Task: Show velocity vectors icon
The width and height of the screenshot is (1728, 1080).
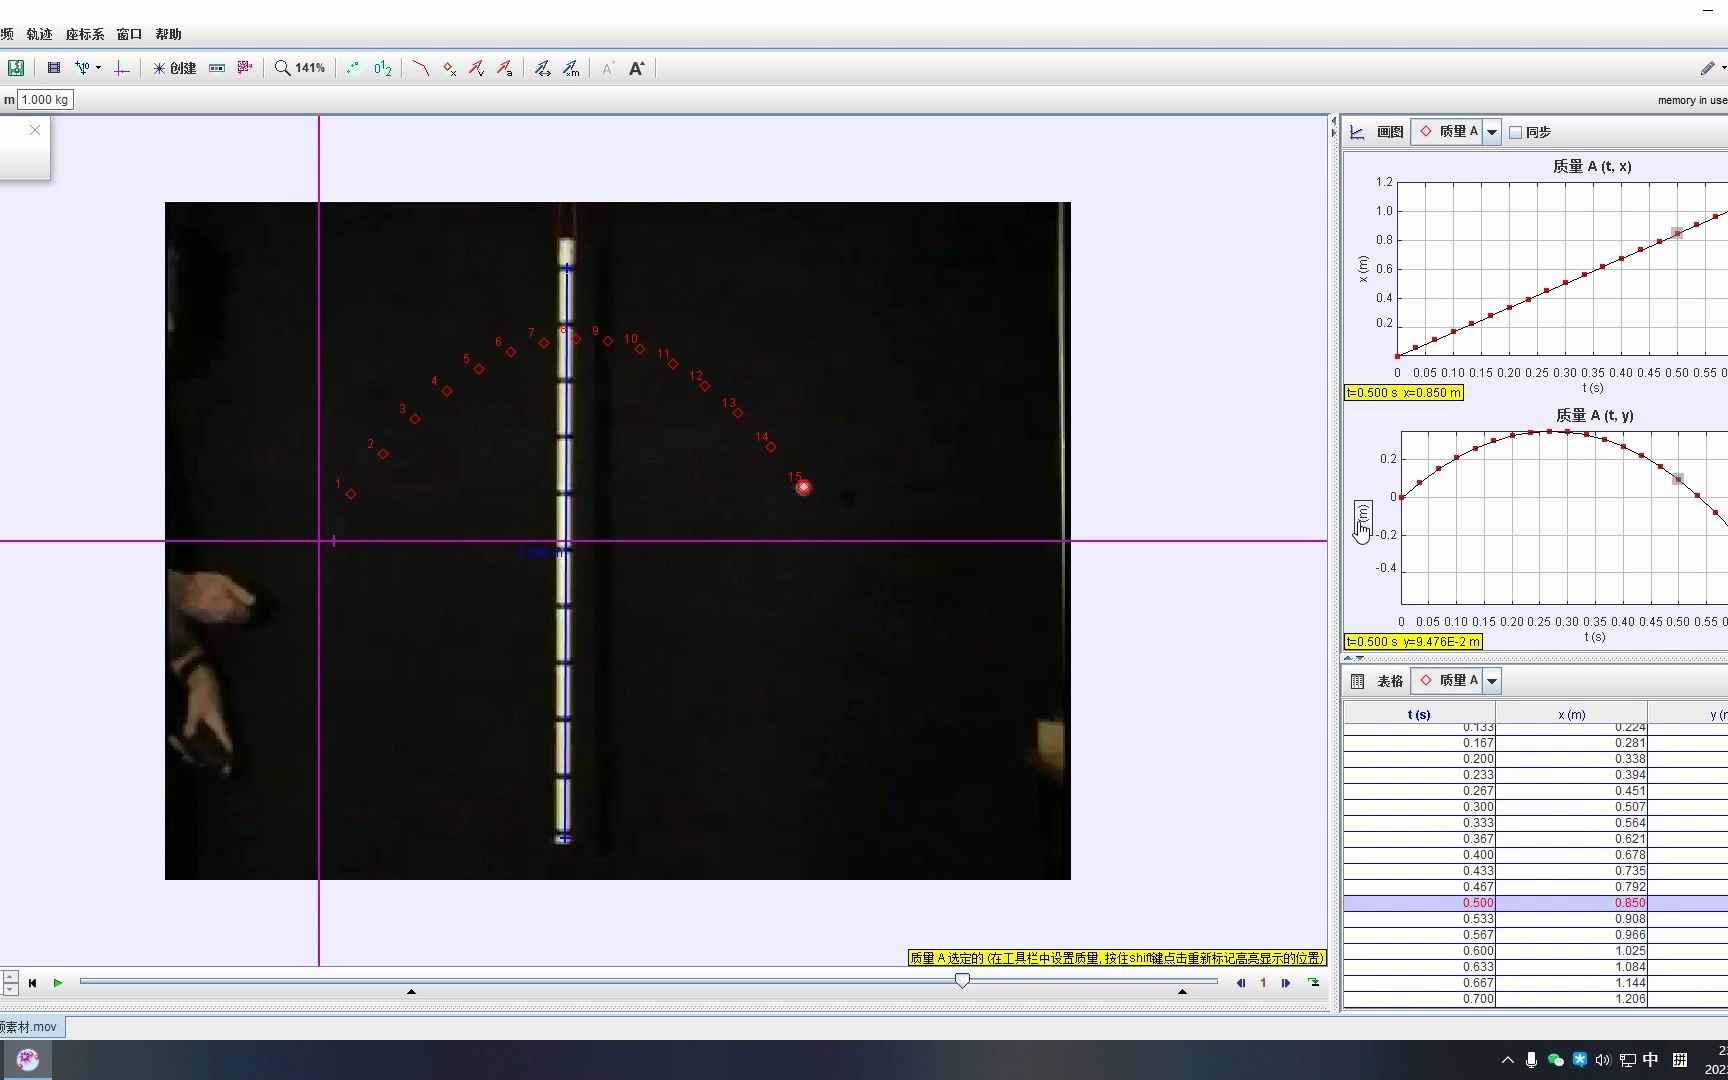Action: click(x=477, y=68)
